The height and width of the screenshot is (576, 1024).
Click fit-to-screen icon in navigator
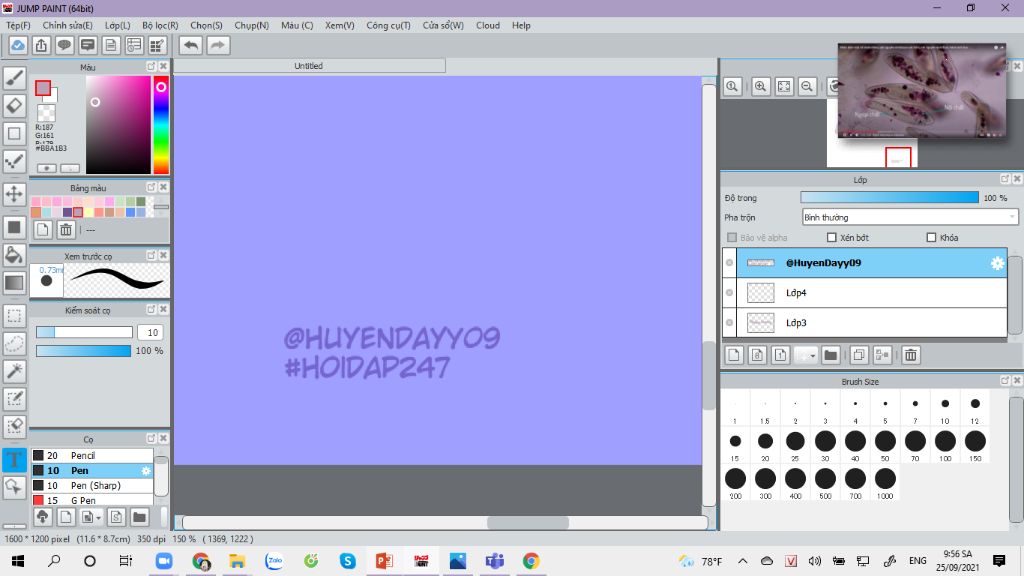(x=784, y=86)
